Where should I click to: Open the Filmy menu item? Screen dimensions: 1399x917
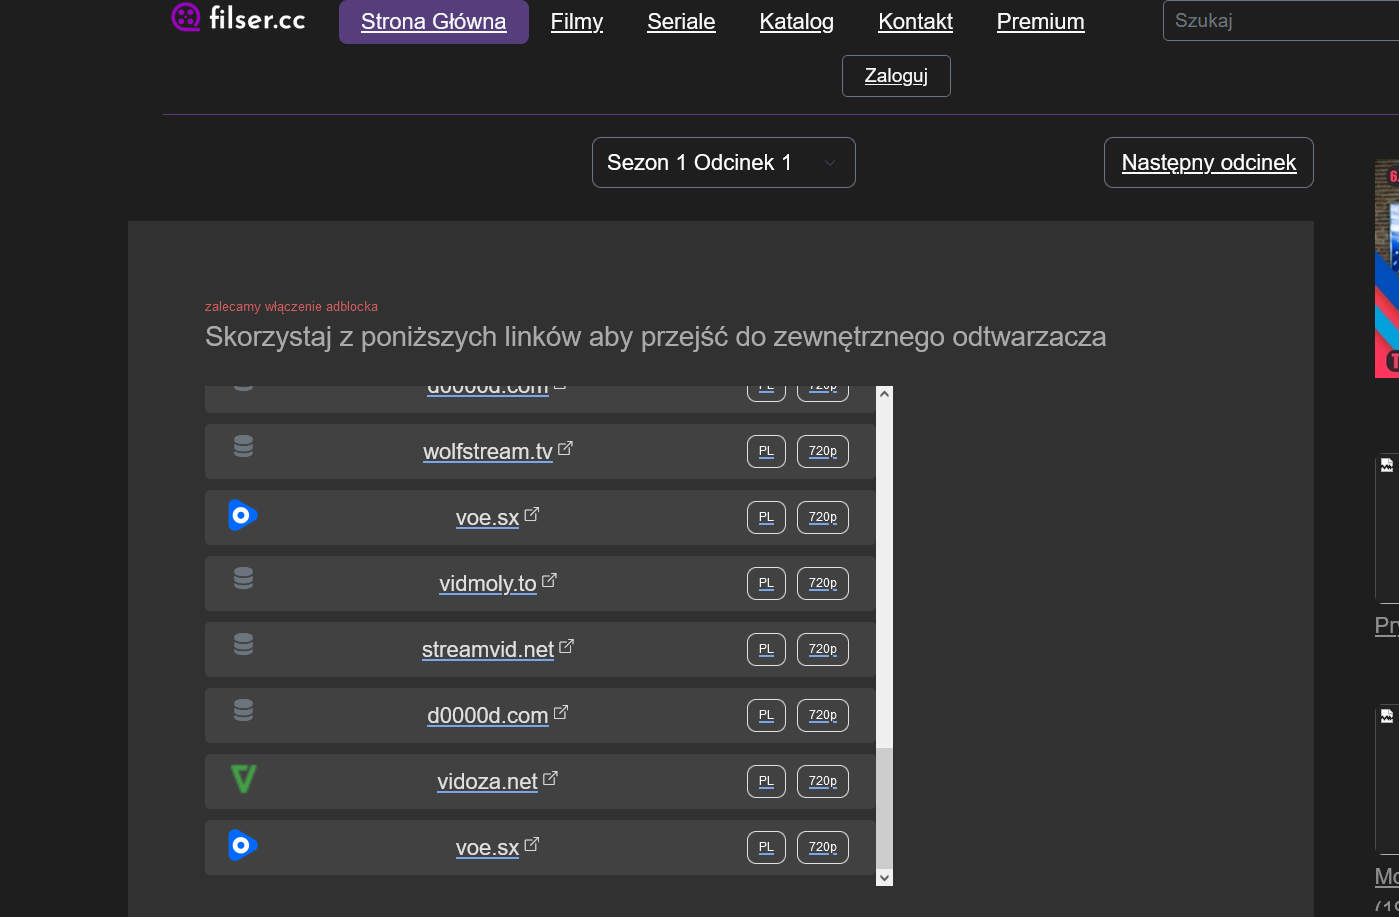tap(577, 22)
